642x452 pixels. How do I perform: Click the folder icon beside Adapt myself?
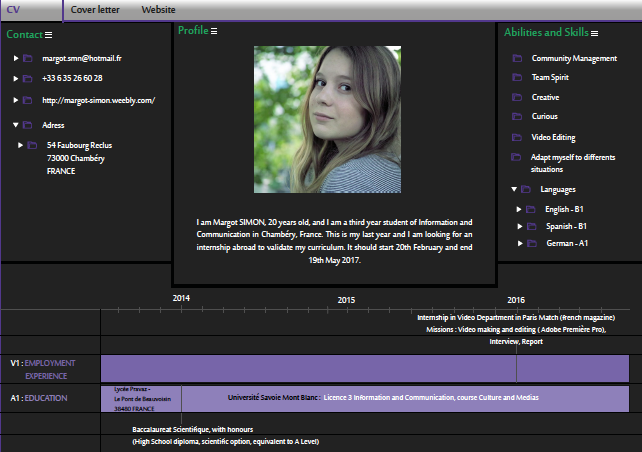point(516,157)
